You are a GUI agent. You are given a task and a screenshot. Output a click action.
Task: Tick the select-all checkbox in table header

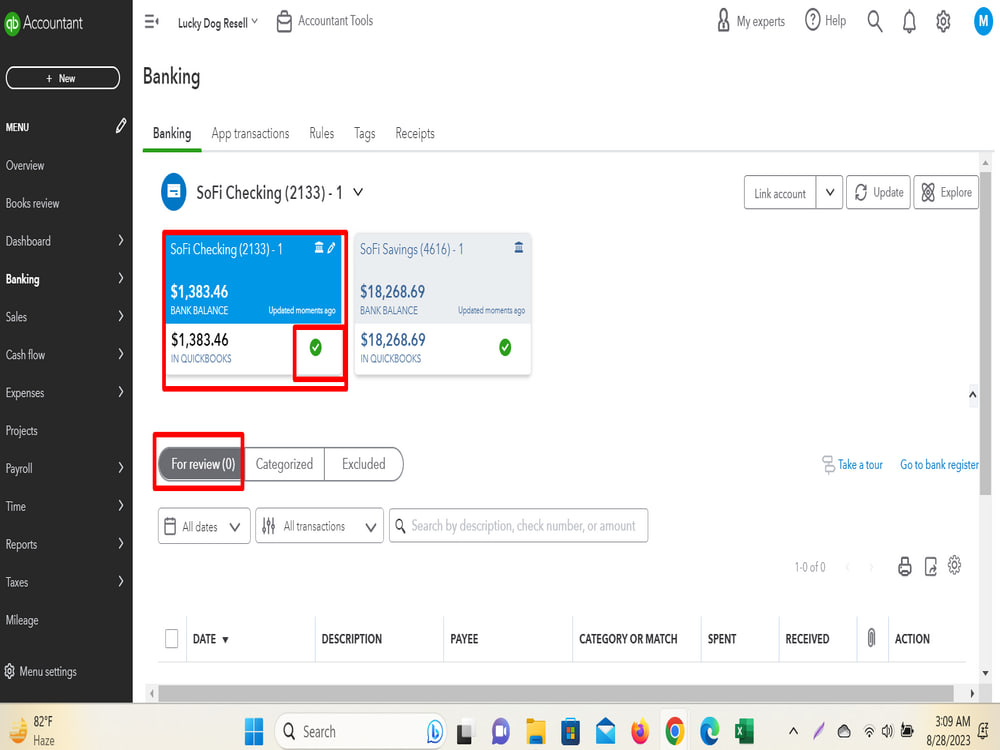point(172,638)
